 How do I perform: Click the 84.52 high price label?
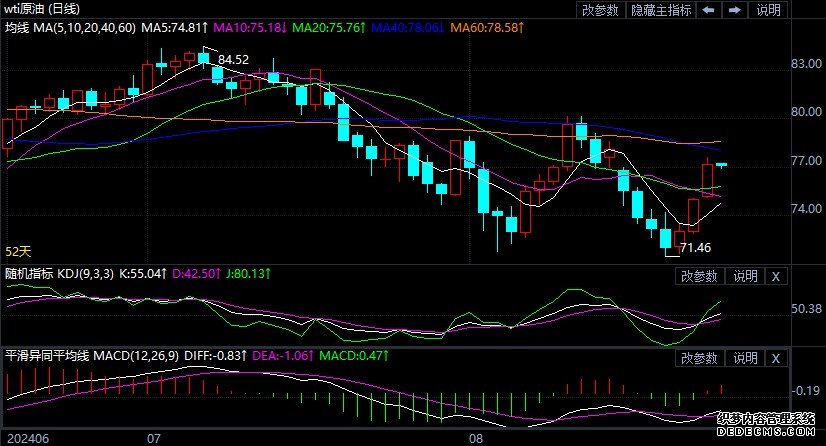click(233, 60)
